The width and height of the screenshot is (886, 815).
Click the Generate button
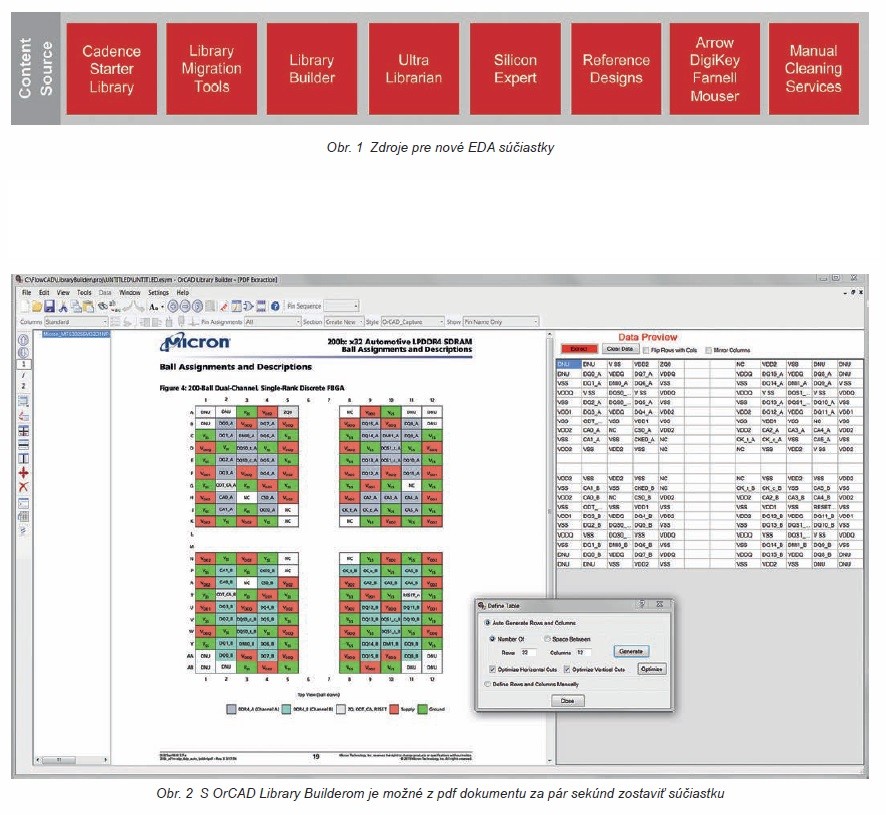click(631, 651)
